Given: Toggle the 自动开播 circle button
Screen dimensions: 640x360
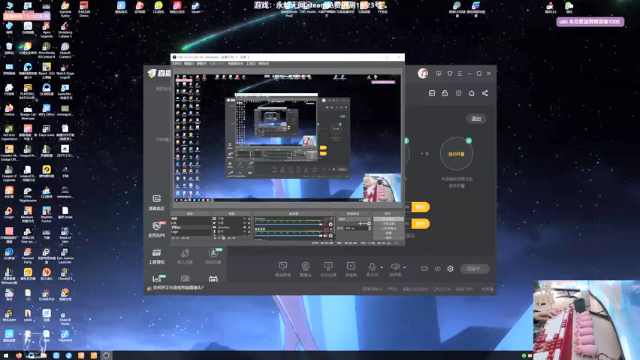Looking at the screenshot, I should pyautogui.click(x=456, y=154).
